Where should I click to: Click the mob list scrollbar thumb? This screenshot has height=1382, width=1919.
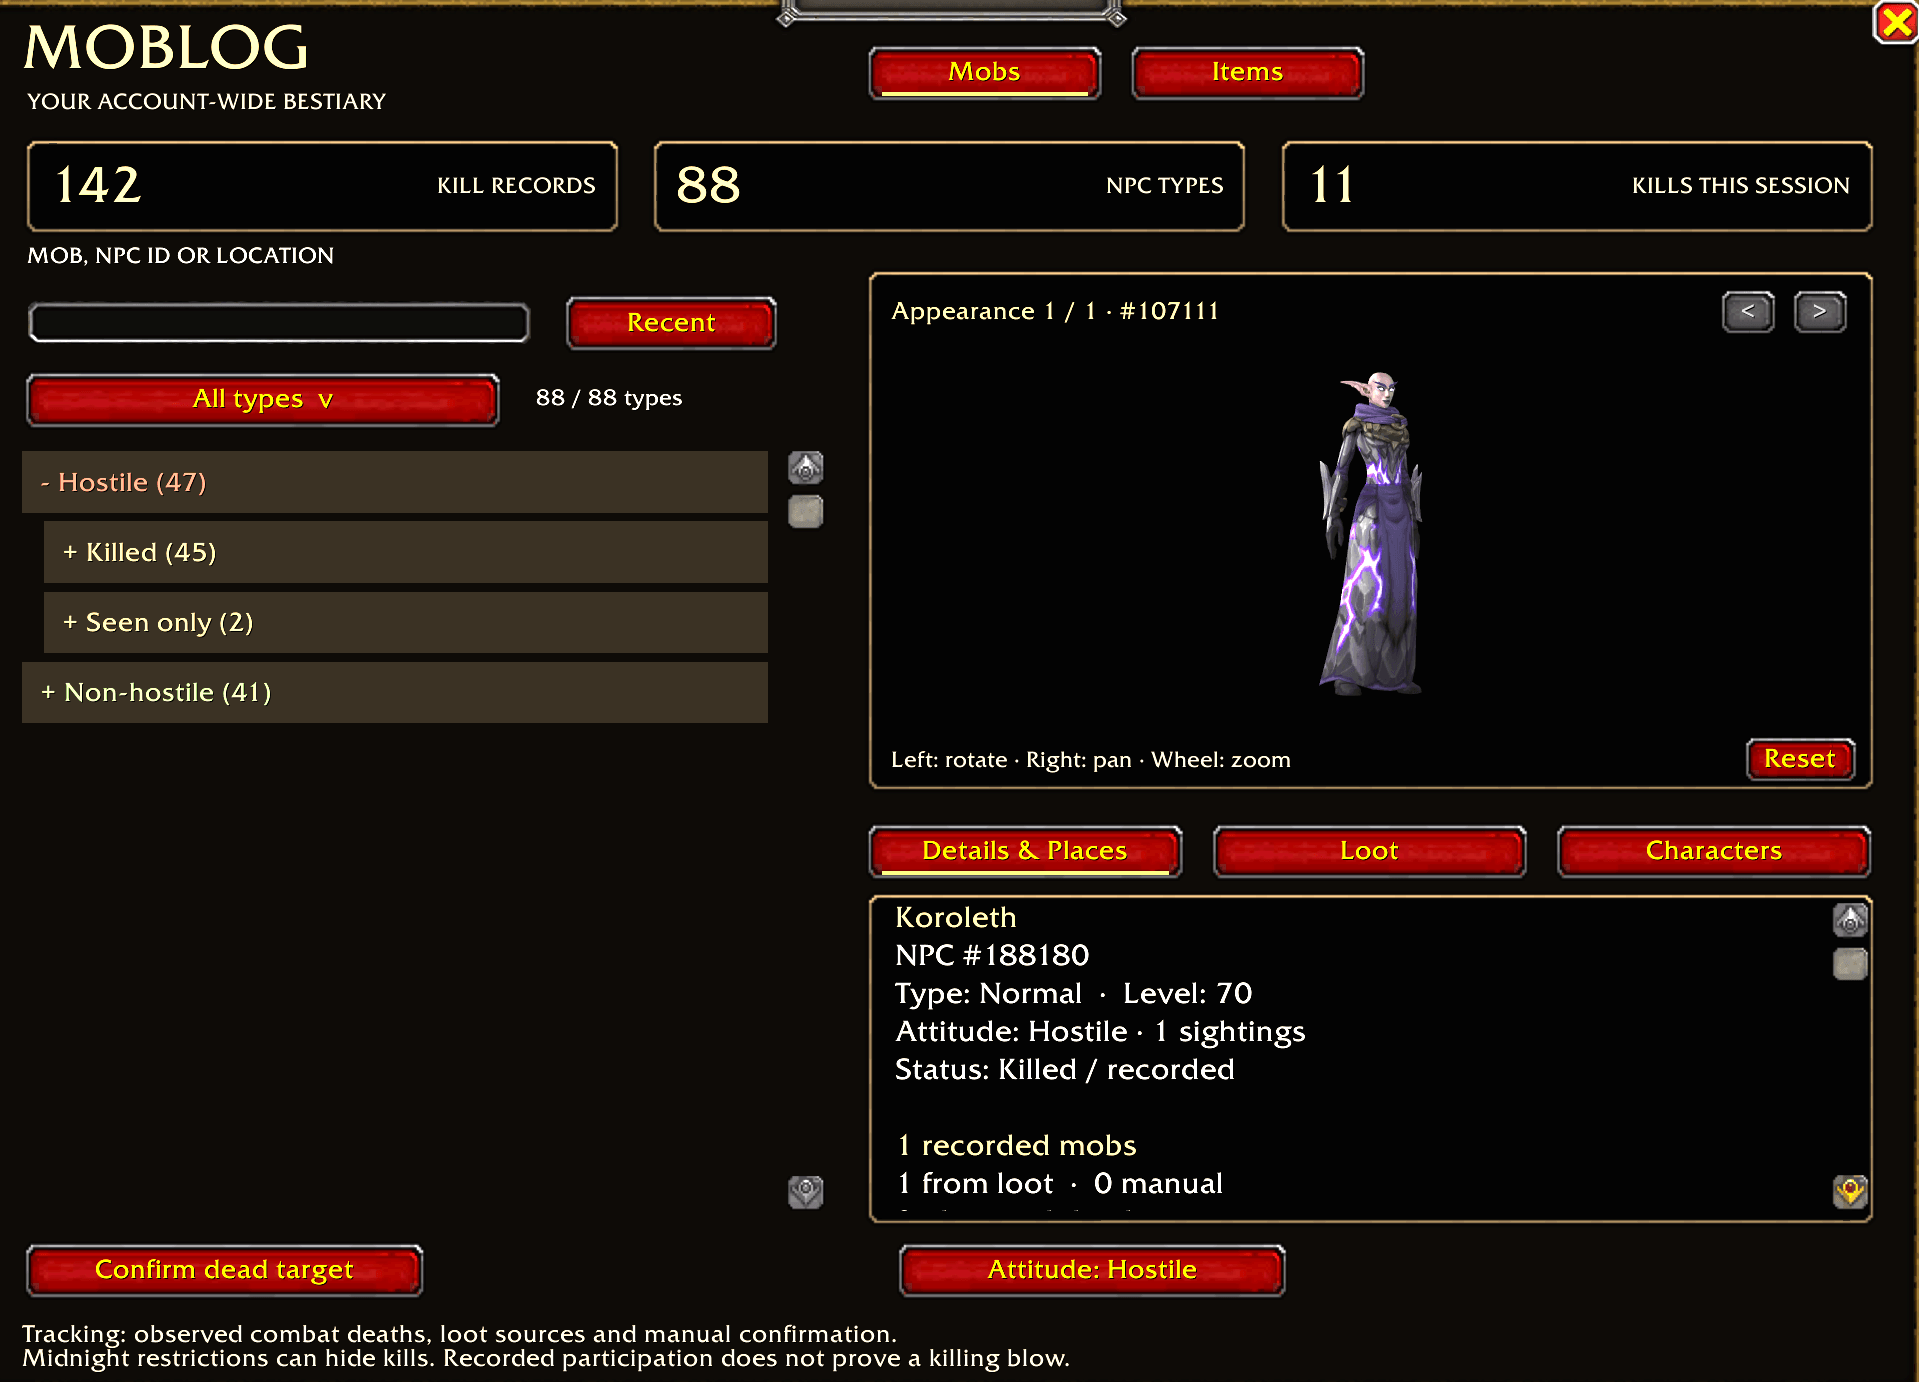[806, 511]
